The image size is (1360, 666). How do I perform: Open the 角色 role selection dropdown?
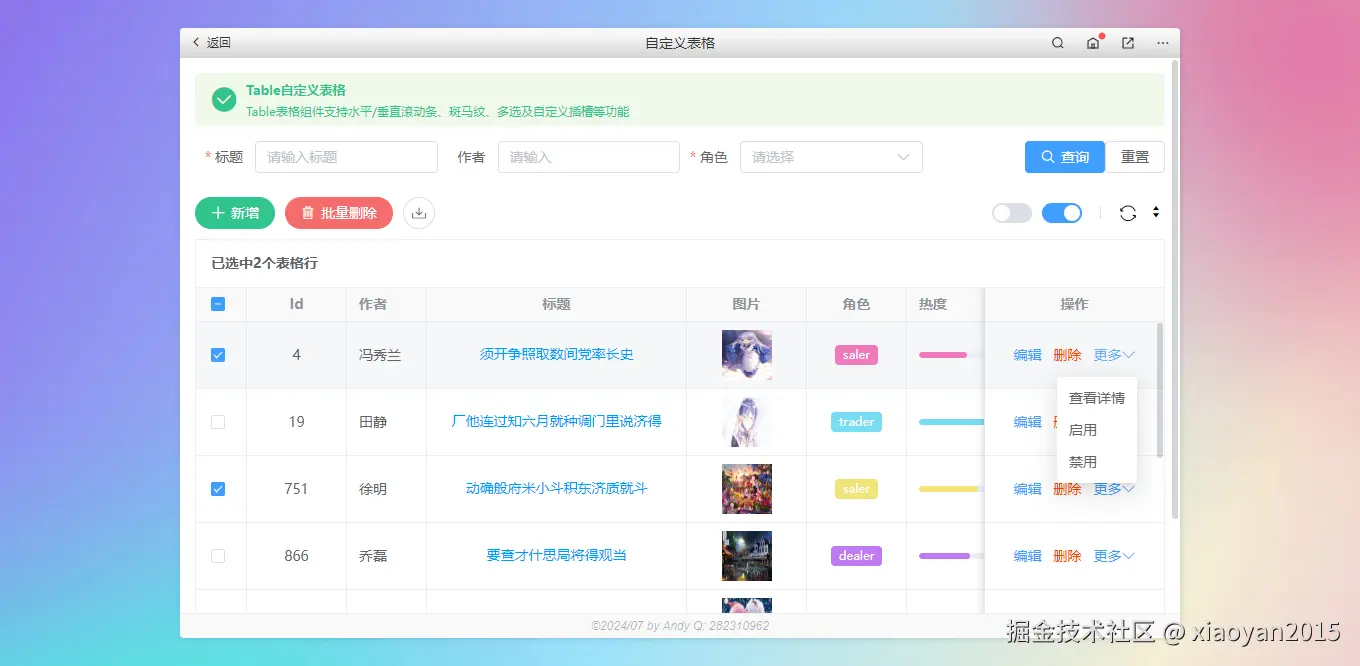point(831,157)
